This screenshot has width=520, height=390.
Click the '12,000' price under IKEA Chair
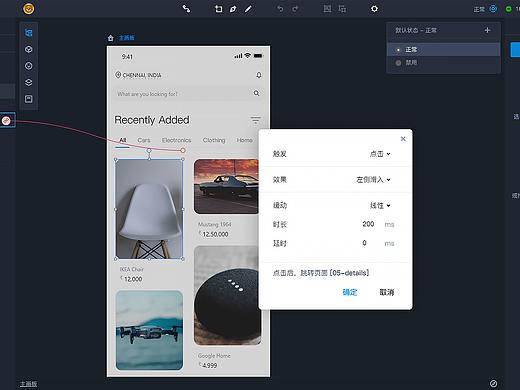(x=133, y=279)
